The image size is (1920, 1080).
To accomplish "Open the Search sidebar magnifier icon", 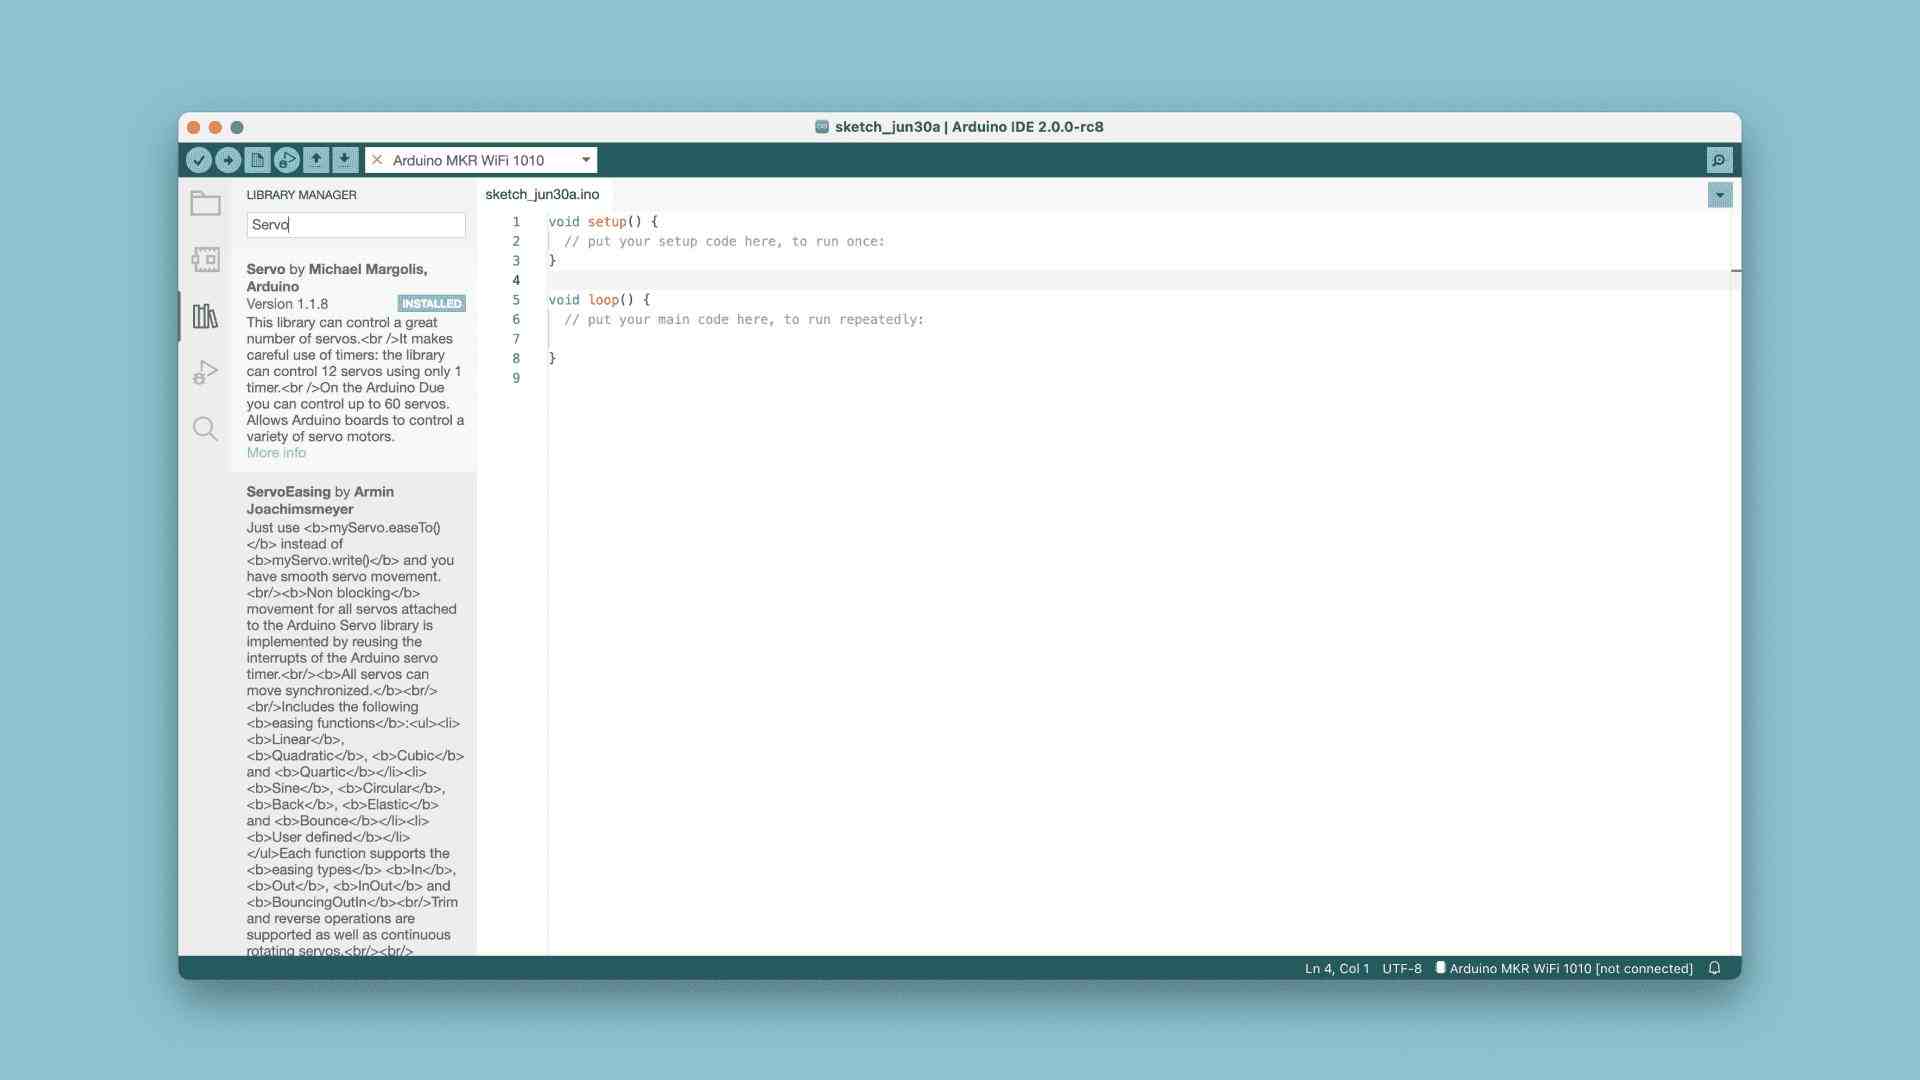I will tap(205, 429).
